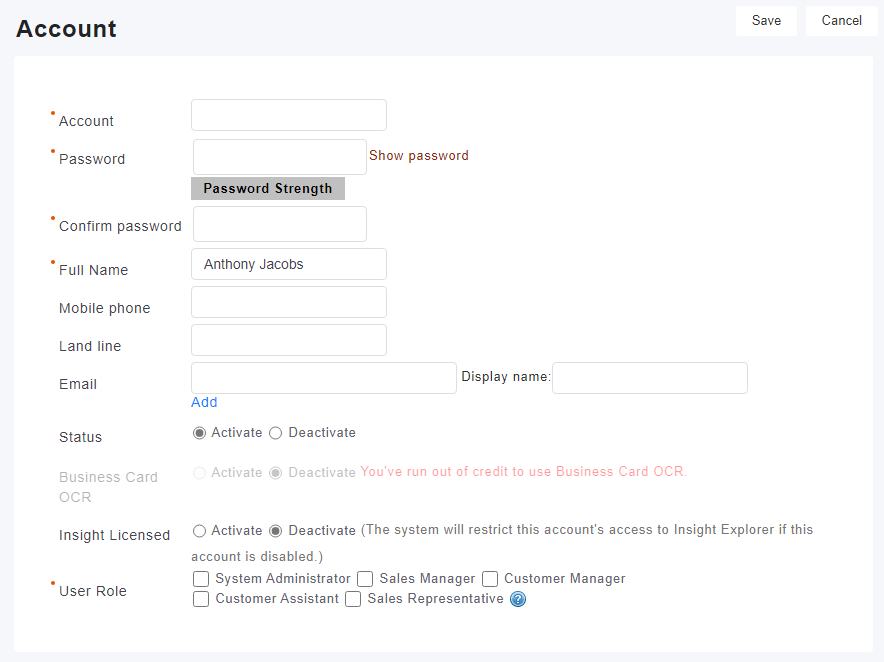The height and width of the screenshot is (662, 884).
Task: Check the System Administrator role checkbox
Action: coord(201,579)
